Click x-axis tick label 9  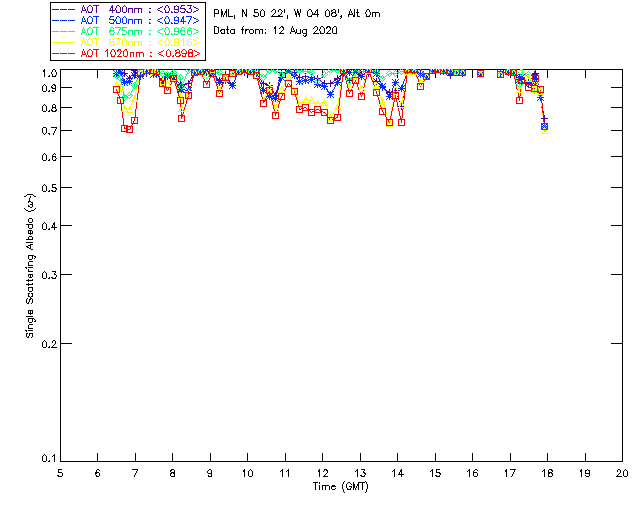pos(210,474)
